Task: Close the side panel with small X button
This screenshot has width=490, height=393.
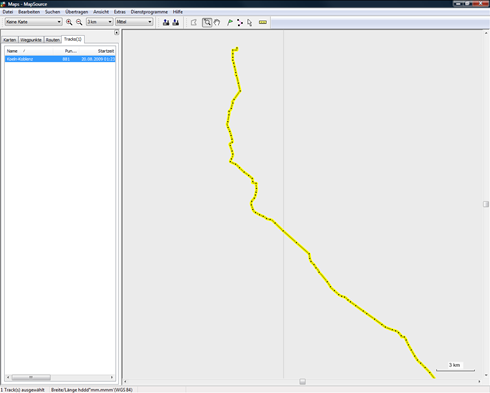Action: tap(116, 32)
